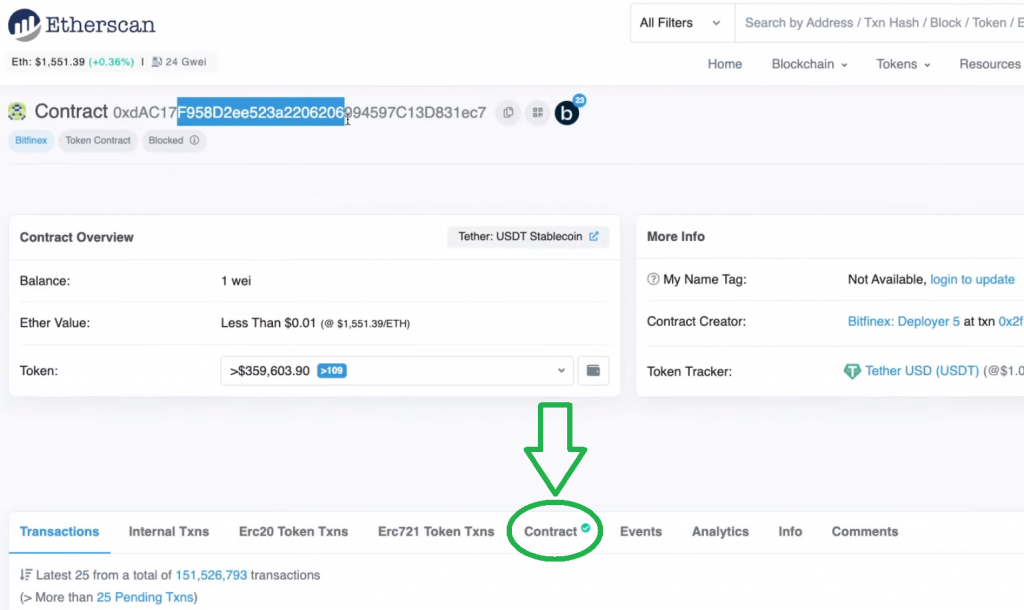The width and height of the screenshot is (1024, 610).
Task: Click the My Name Tag help icon
Action: point(652,279)
